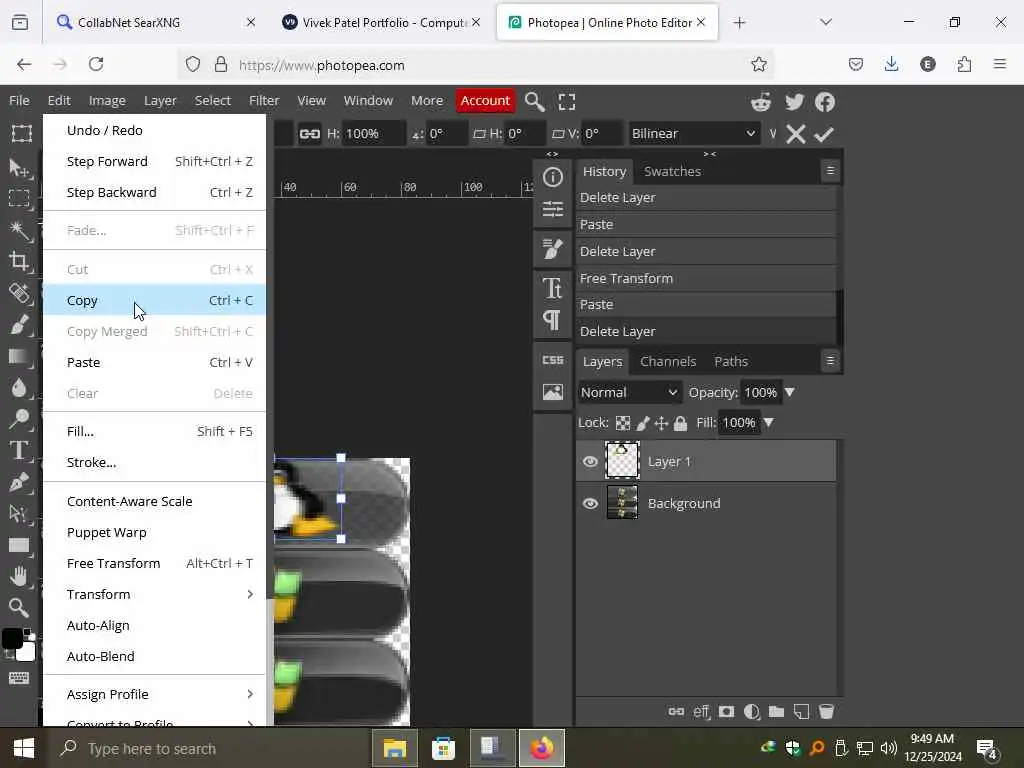This screenshot has width=1024, height=768.
Task: Select the Rectangle shape tool
Action: (20, 545)
